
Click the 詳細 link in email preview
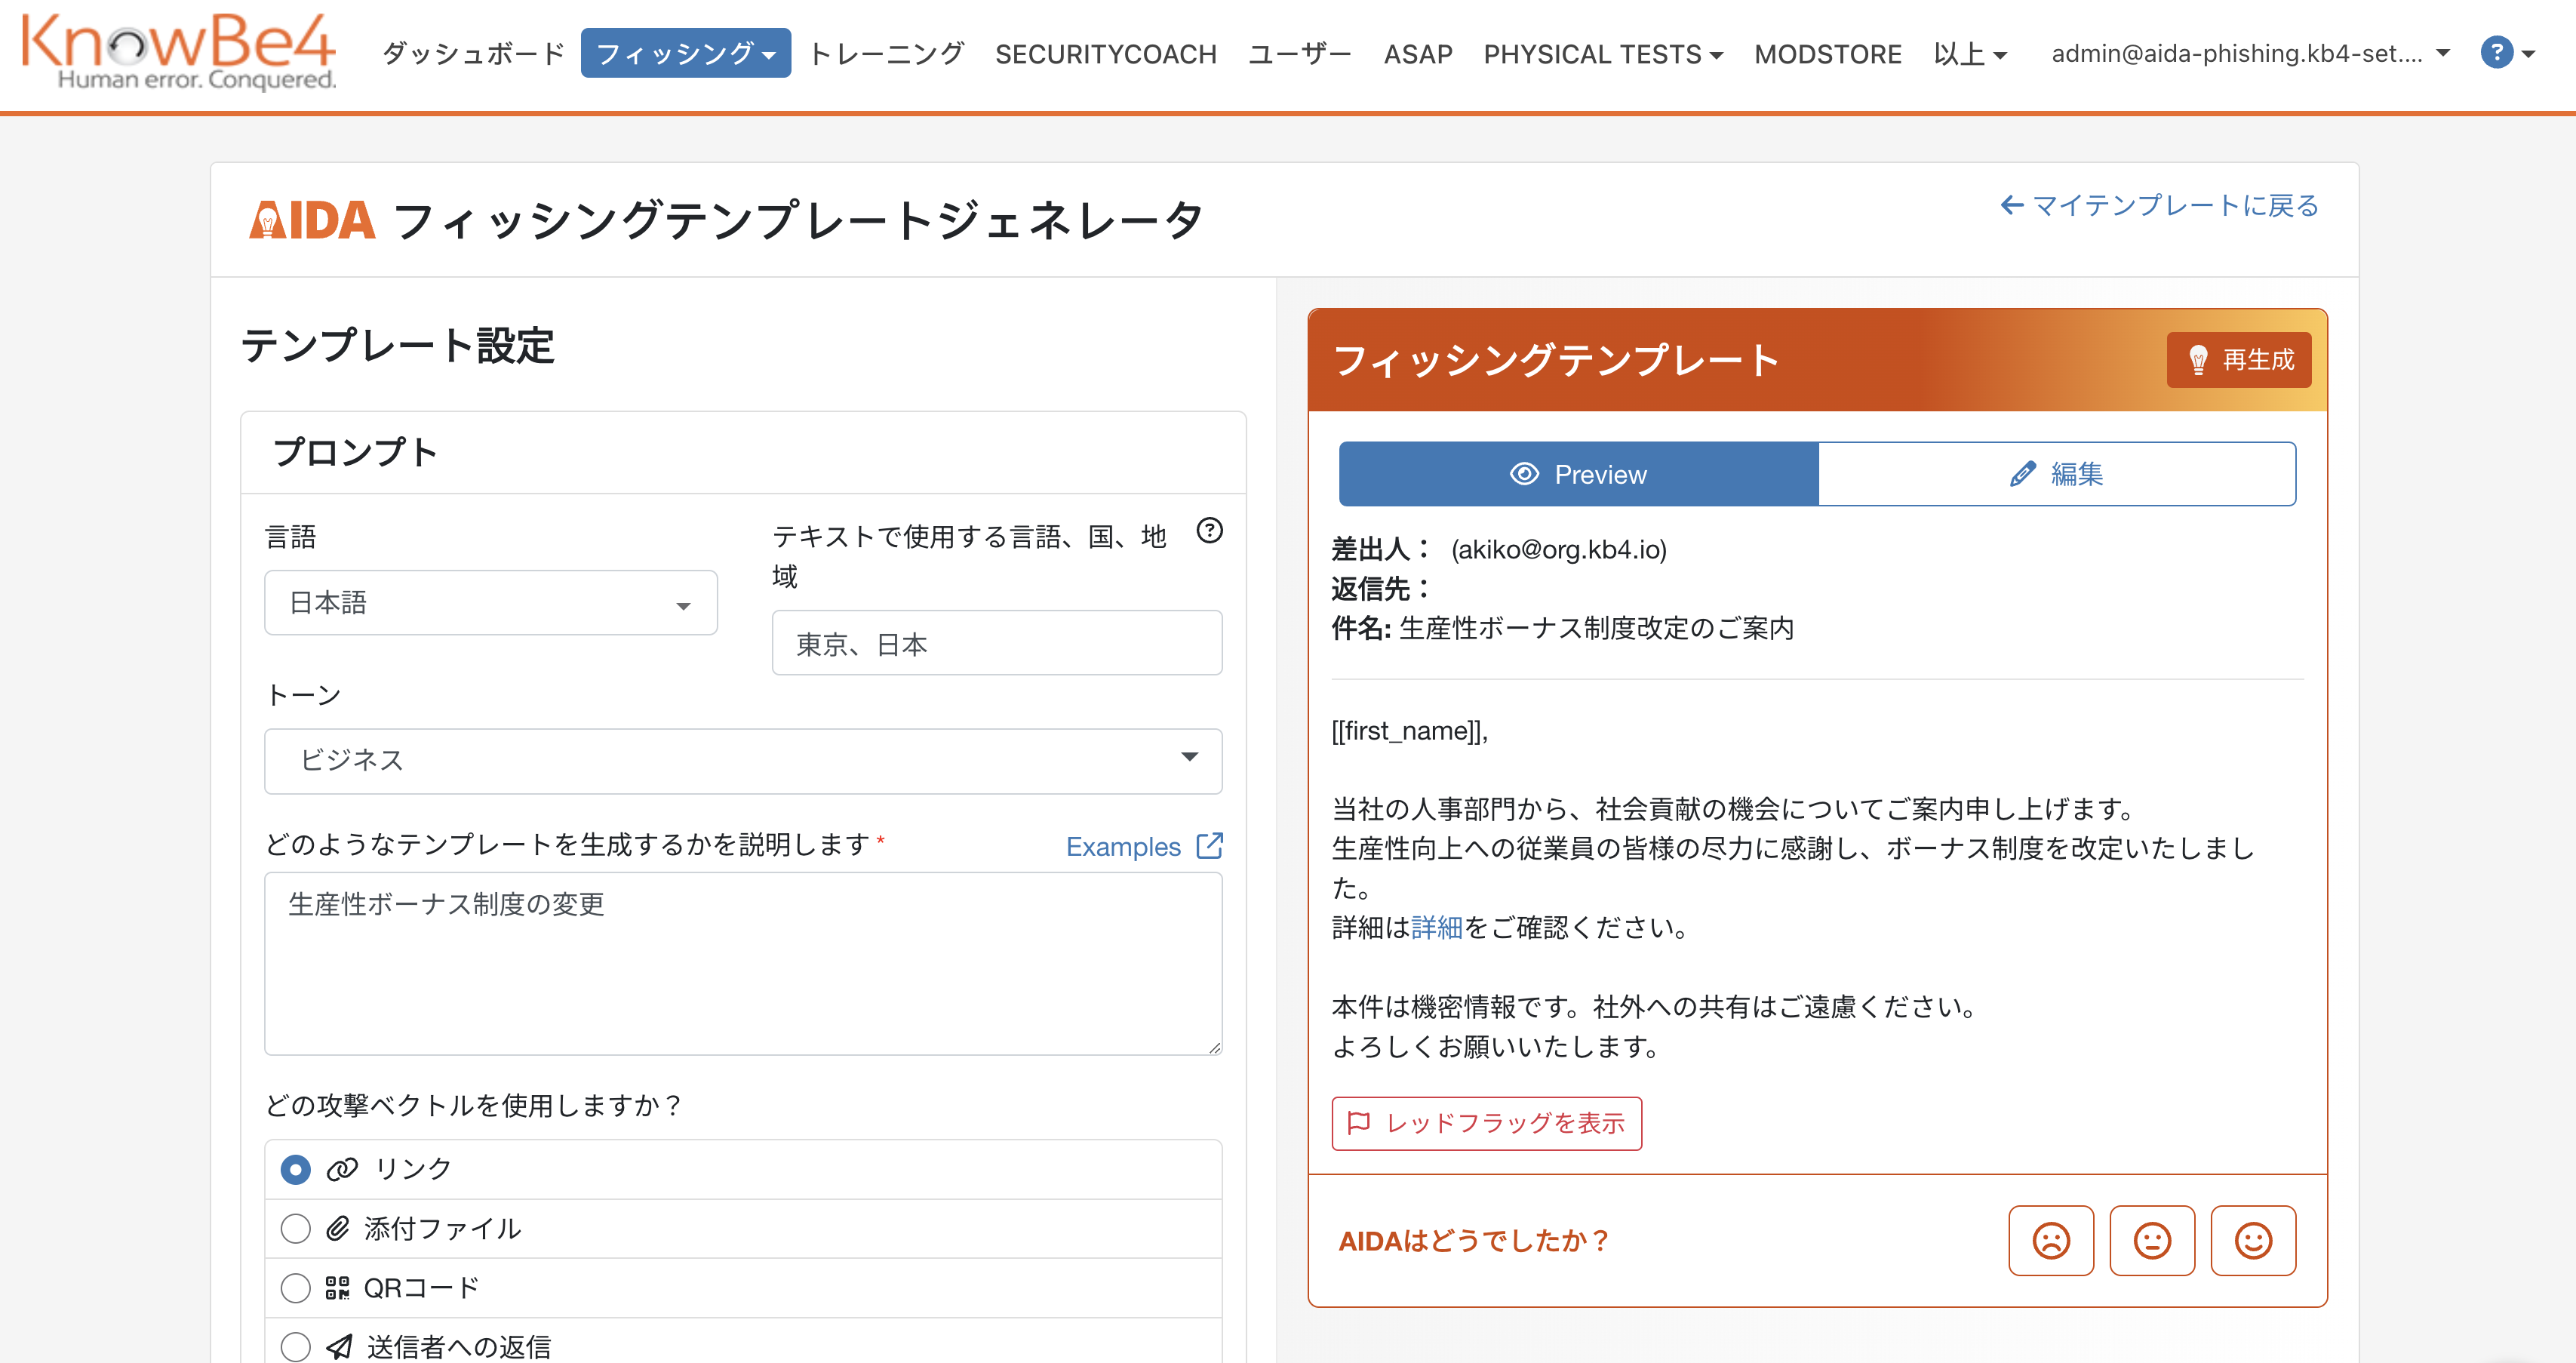[x=1436, y=928]
